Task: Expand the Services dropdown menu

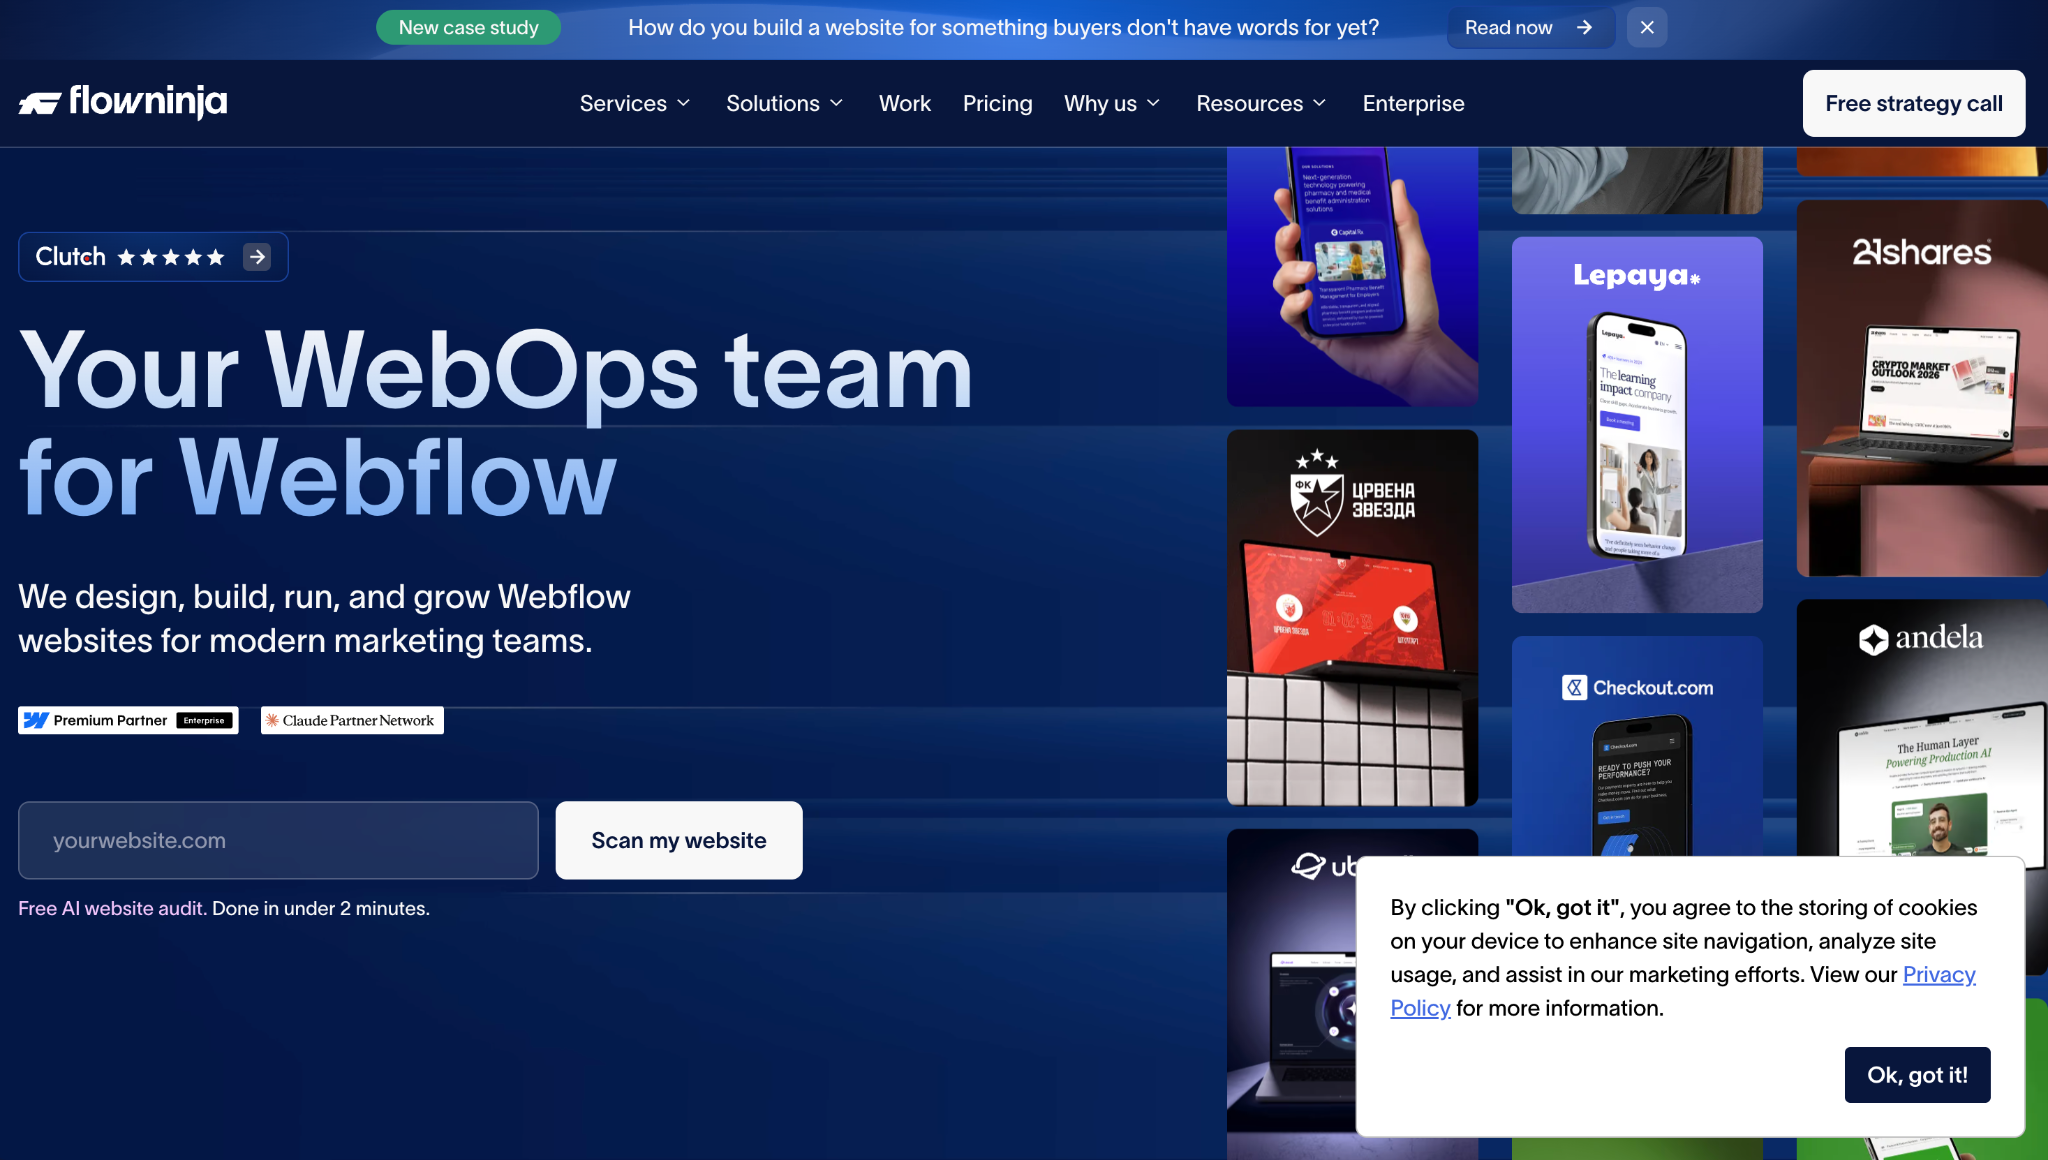Action: [x=635, y=103]
